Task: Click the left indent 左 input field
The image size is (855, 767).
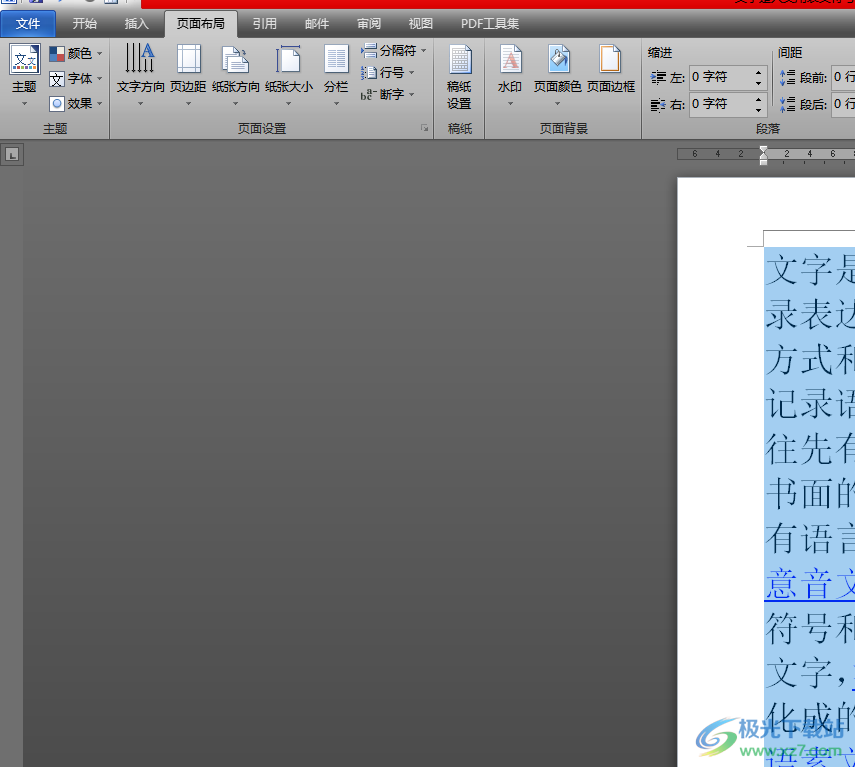Action: point(721,77)
